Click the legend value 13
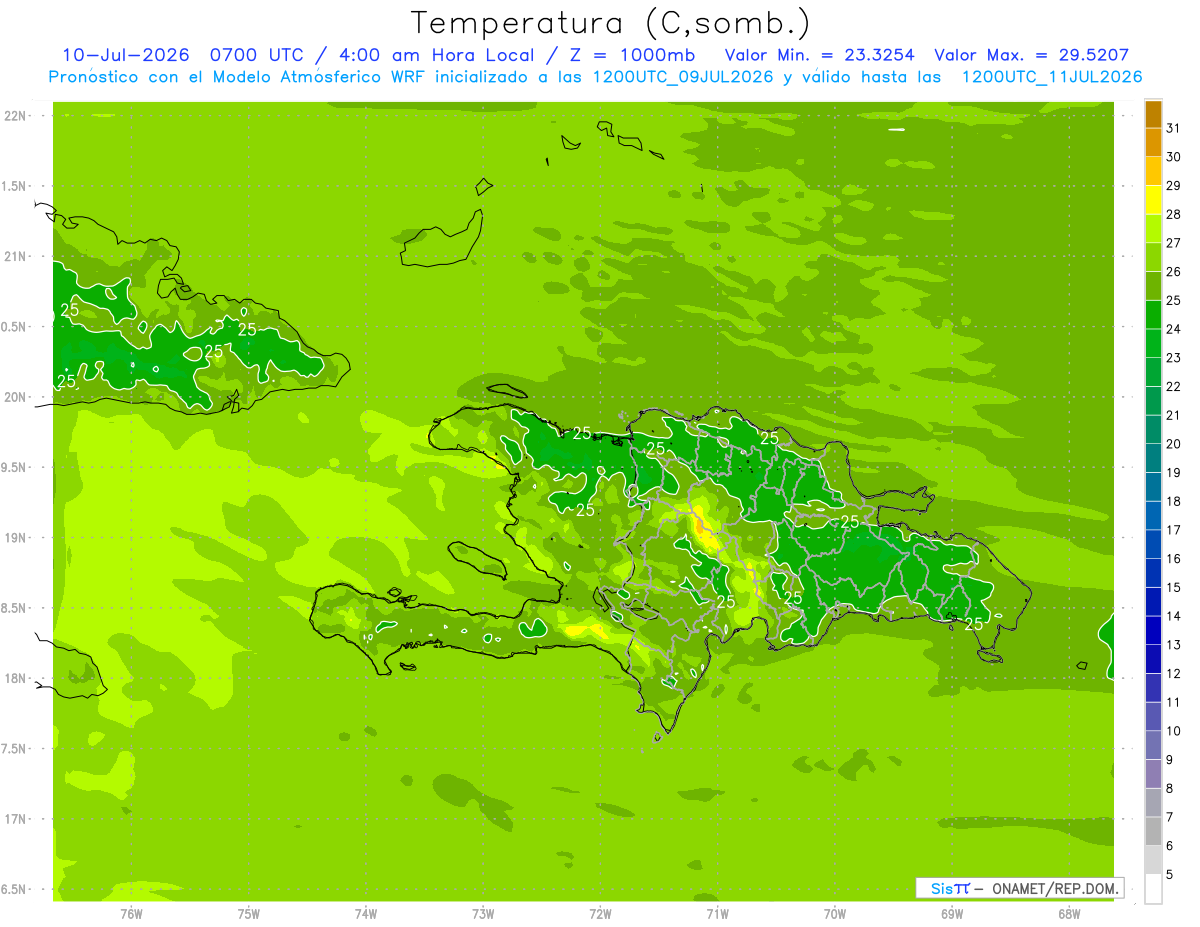Viewport: 1200px width, 927px height. coord(1174,645)
